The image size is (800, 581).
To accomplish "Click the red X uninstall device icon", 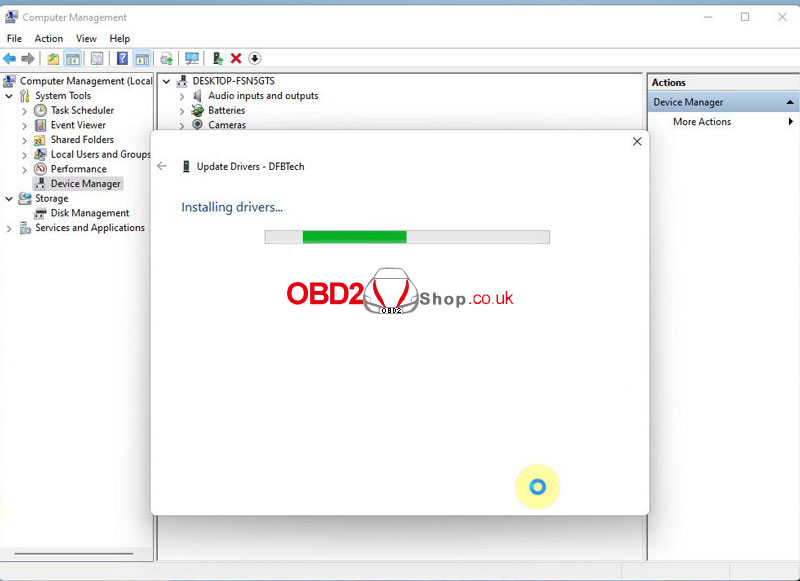I will tap(236, 59).
